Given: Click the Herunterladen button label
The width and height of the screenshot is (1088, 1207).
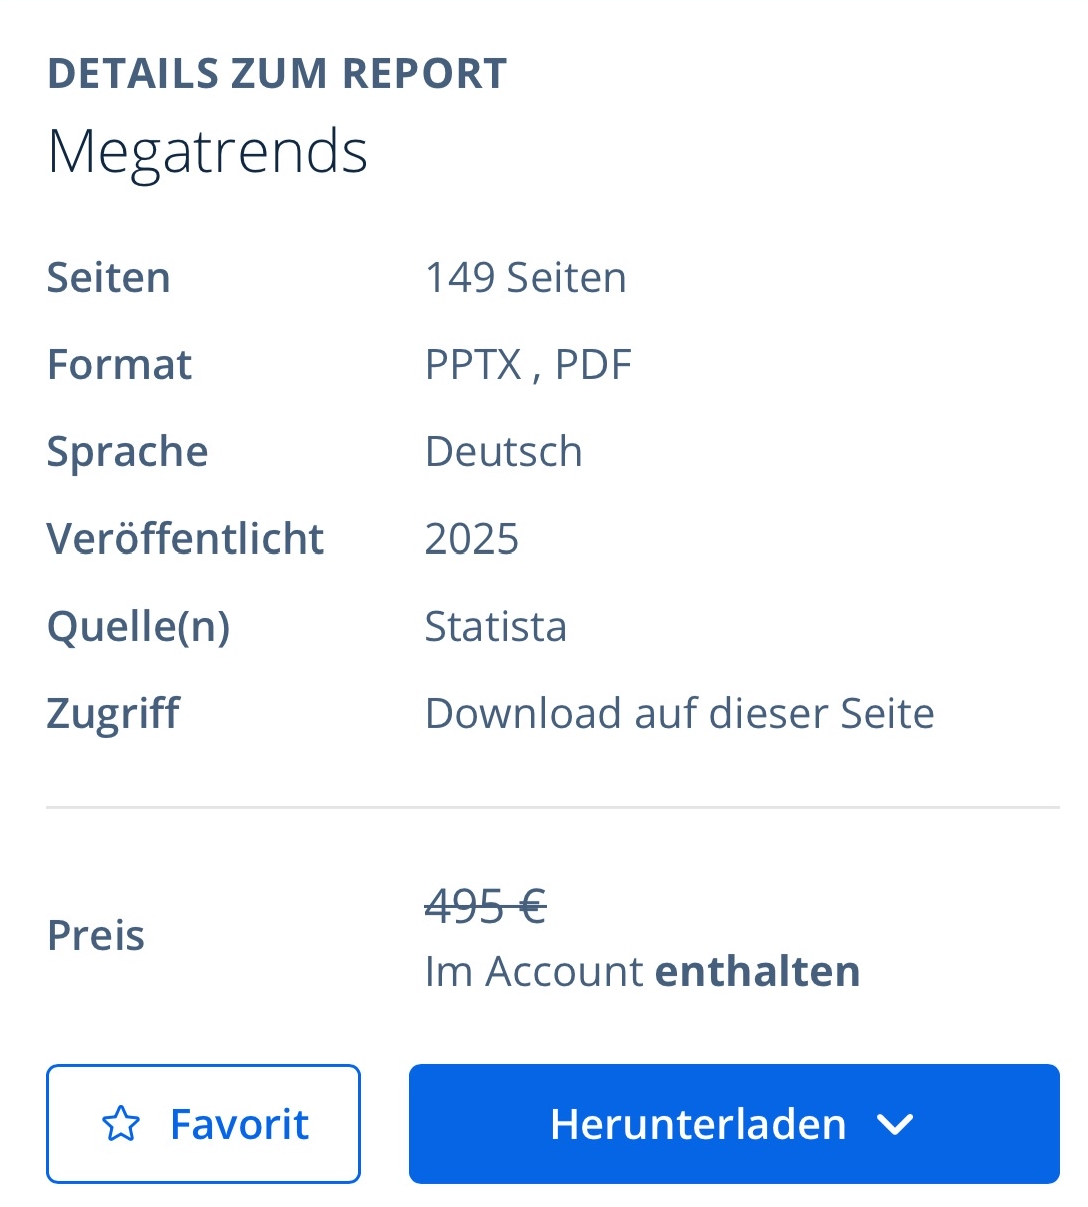Looking at the screenshot, I should click(698, 1124).
